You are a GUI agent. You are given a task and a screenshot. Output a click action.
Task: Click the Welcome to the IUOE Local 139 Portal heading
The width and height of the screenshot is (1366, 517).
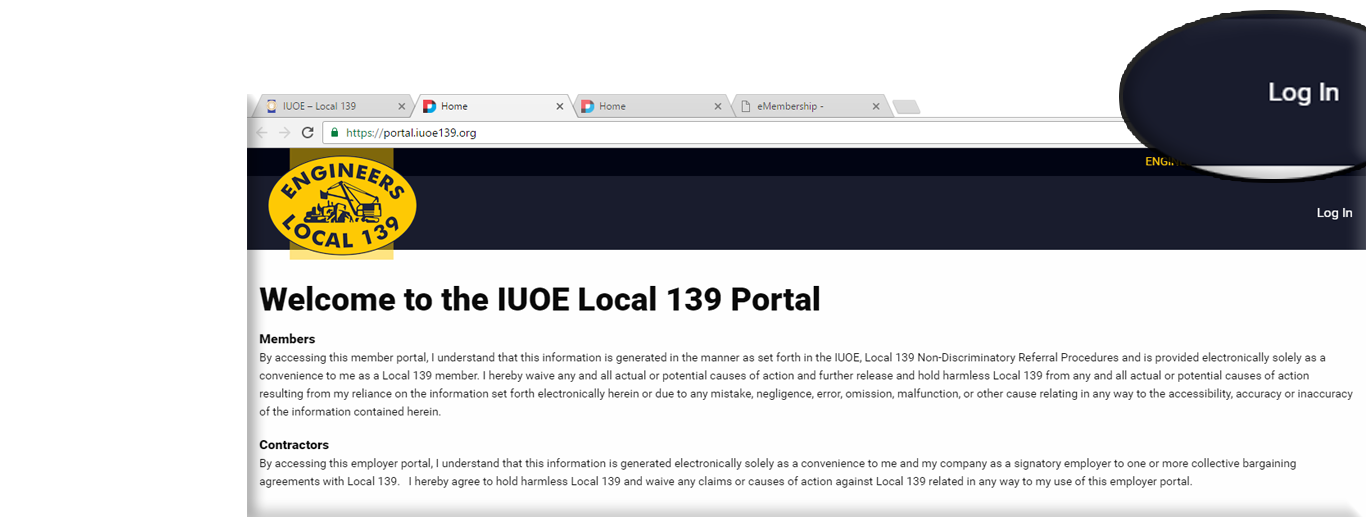[540, 300]
